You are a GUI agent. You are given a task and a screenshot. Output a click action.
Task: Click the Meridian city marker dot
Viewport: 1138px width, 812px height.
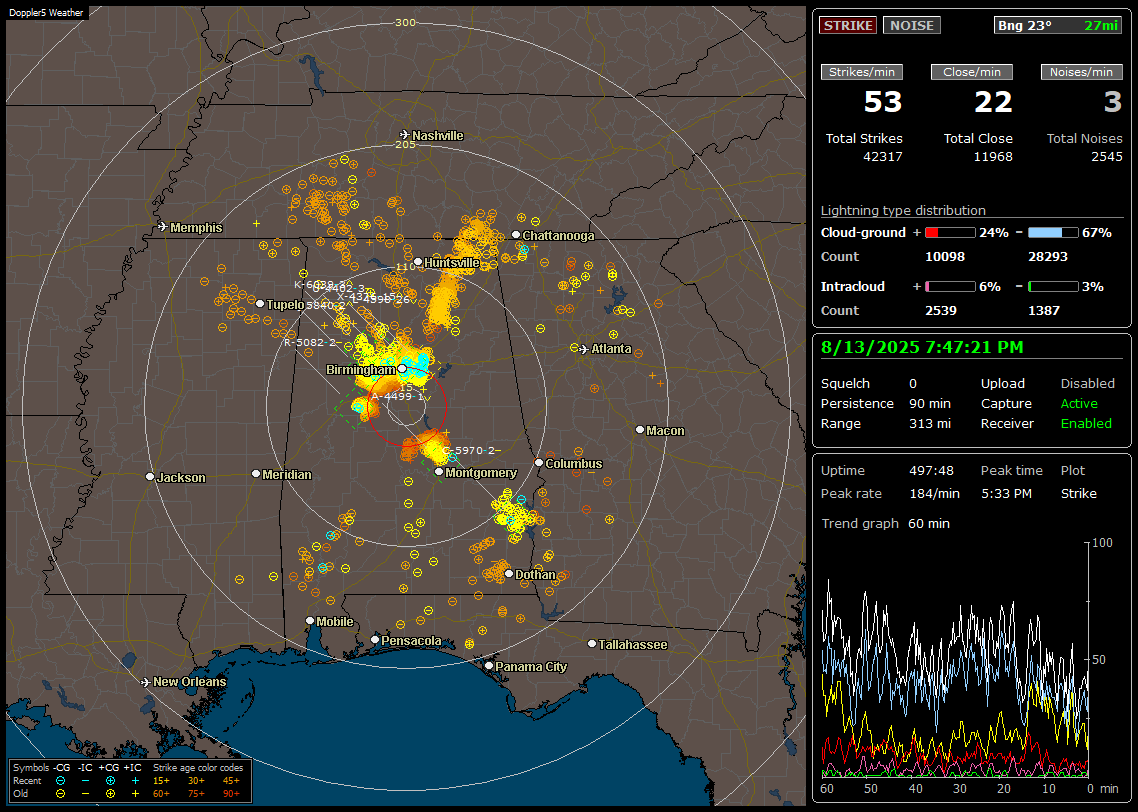click(255, 474)
